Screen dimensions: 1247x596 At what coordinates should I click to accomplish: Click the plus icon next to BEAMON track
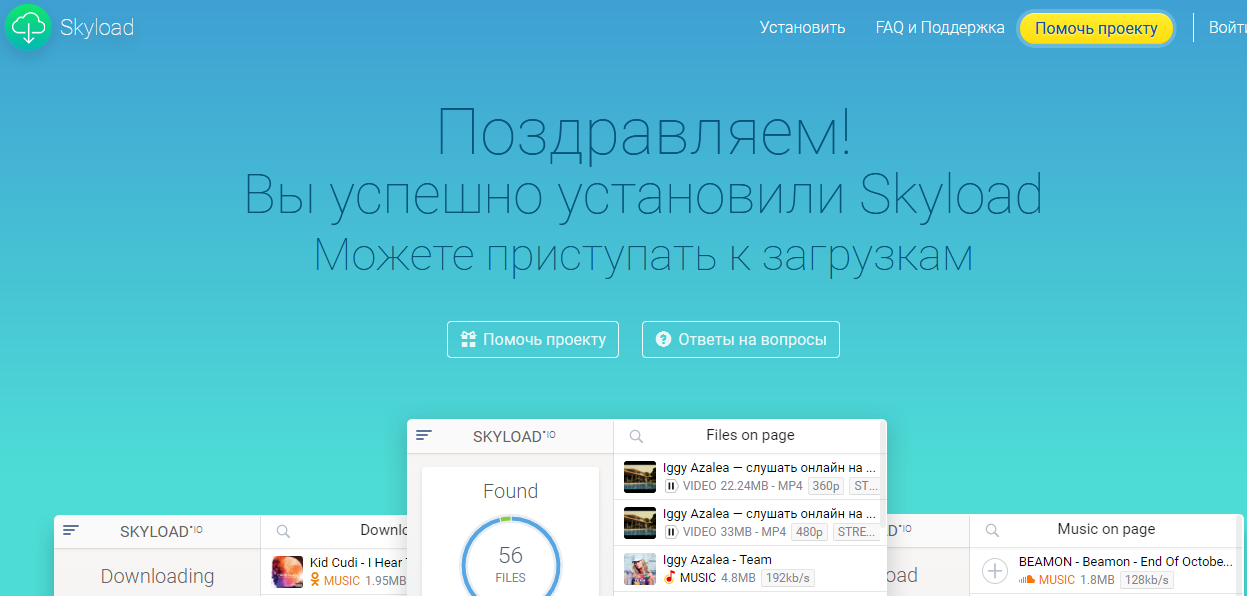(x=995, y=571)
